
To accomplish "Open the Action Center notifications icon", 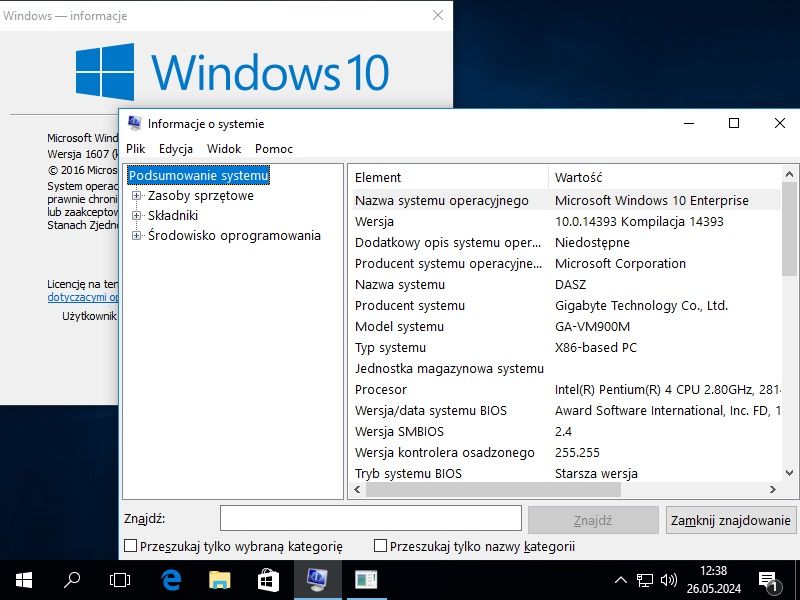I will point(768,581).
